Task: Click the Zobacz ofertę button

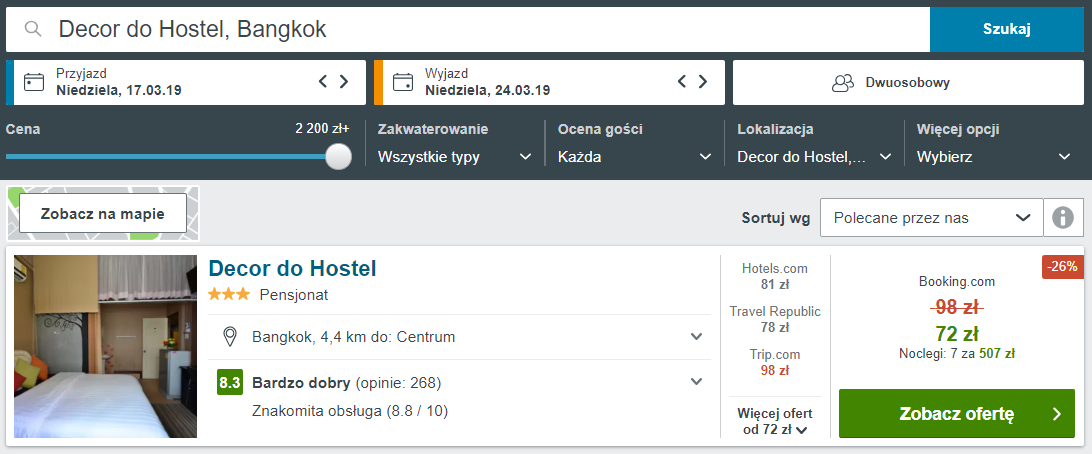Action: [957, 414]
